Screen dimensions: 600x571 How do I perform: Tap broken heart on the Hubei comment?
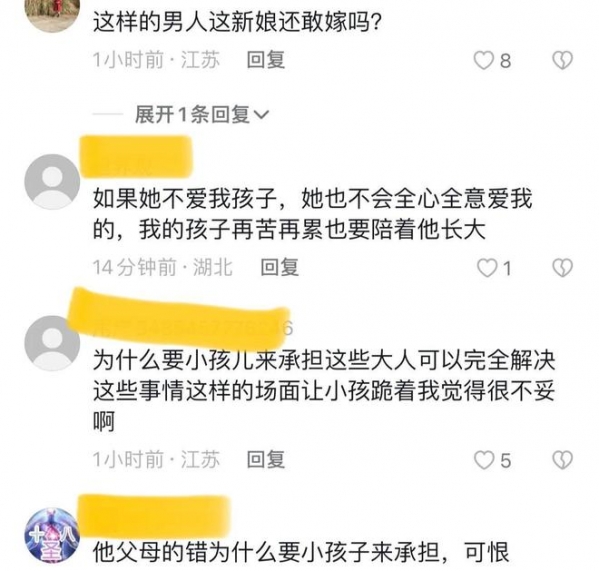[562, 268]
